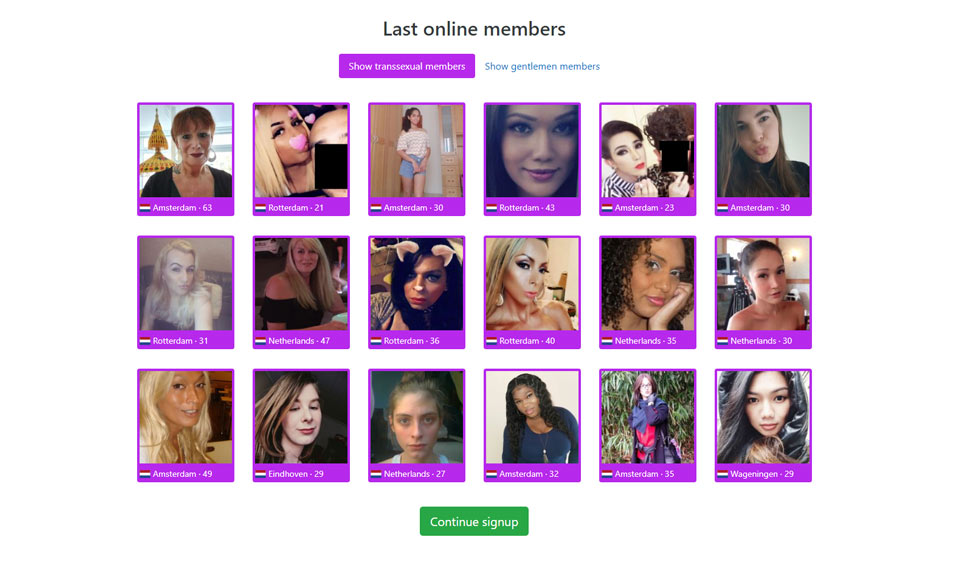This screenshot has height=561, width=960.
Task: Open the Amsterdam · 49 profile photo
Action: click(x=186, y=425)
